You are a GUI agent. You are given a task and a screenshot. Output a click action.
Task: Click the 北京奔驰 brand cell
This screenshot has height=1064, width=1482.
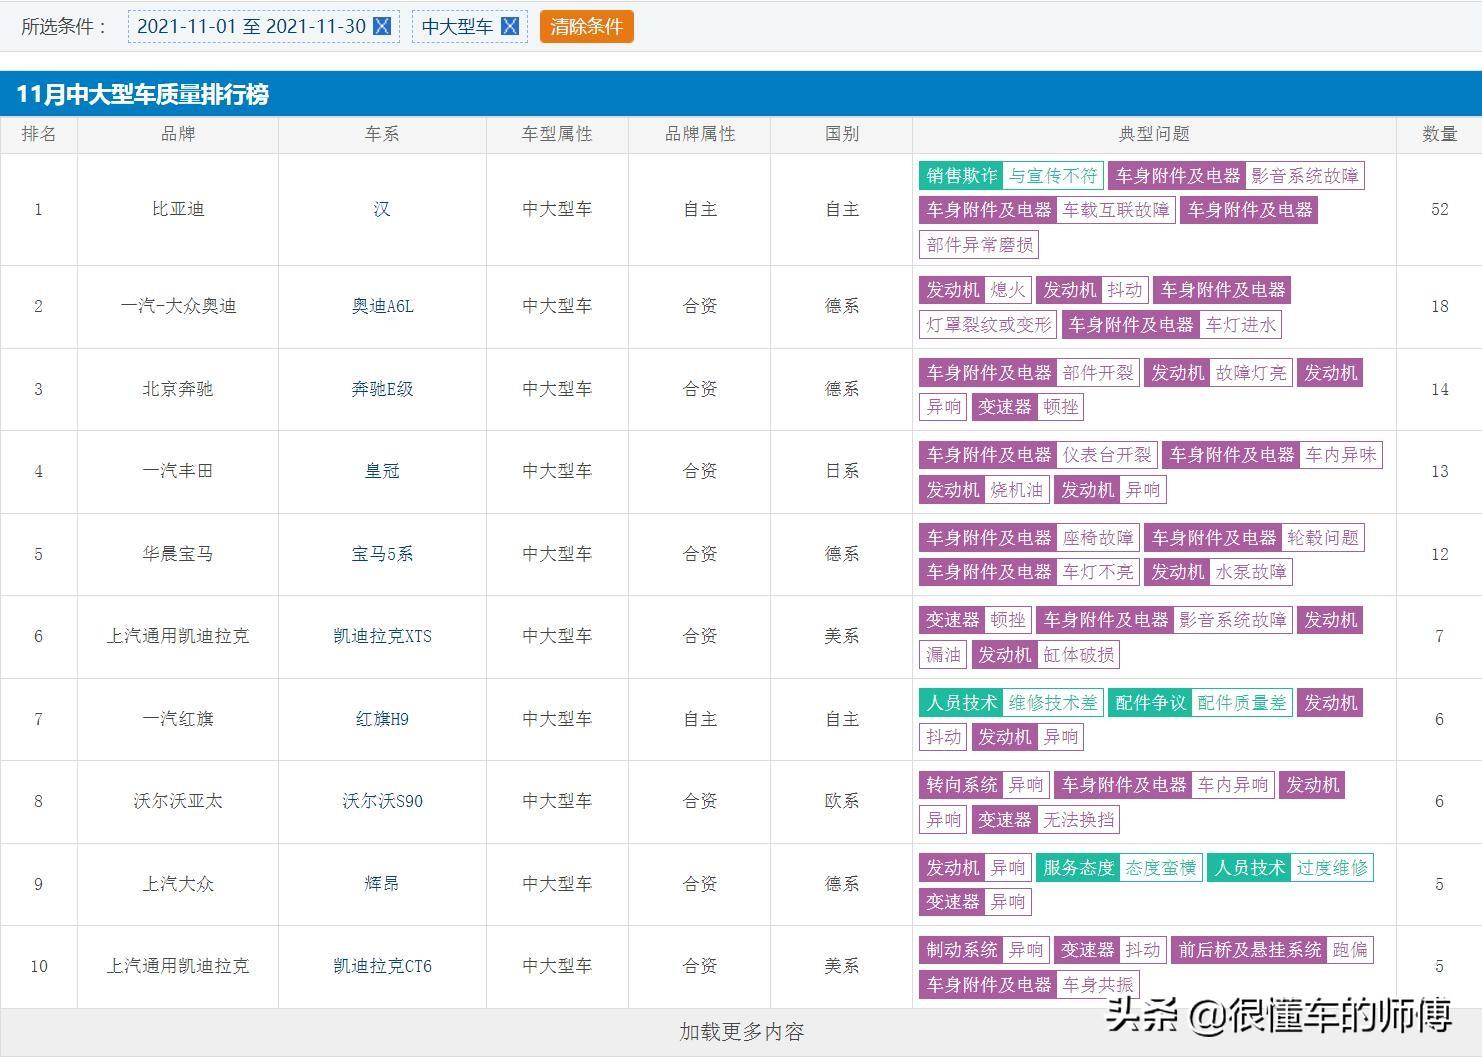tap(178, 389)
